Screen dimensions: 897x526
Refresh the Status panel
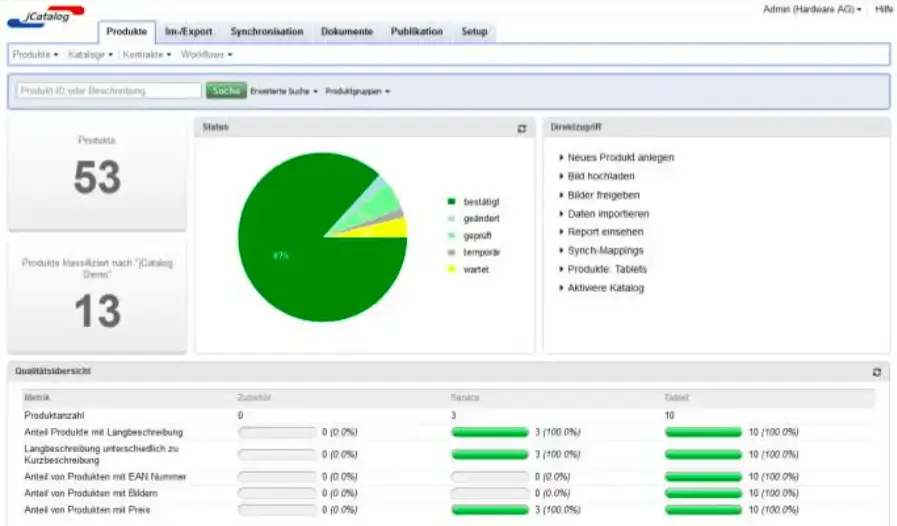(x=522, y=129)
